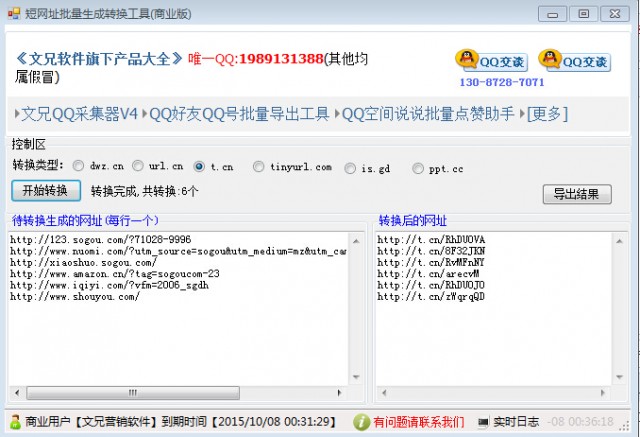This screenshot has height=437, width=640.
Task: Click left arrow of source list horizontal scrollbar
Action: coord(17,393)
